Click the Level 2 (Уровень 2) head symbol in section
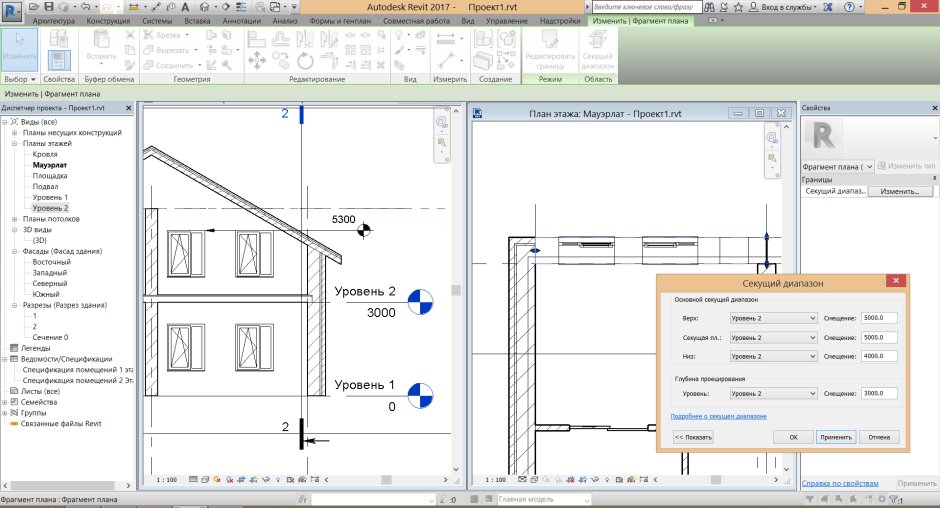Screen dimensions: 940x508 tap(420, 302)
